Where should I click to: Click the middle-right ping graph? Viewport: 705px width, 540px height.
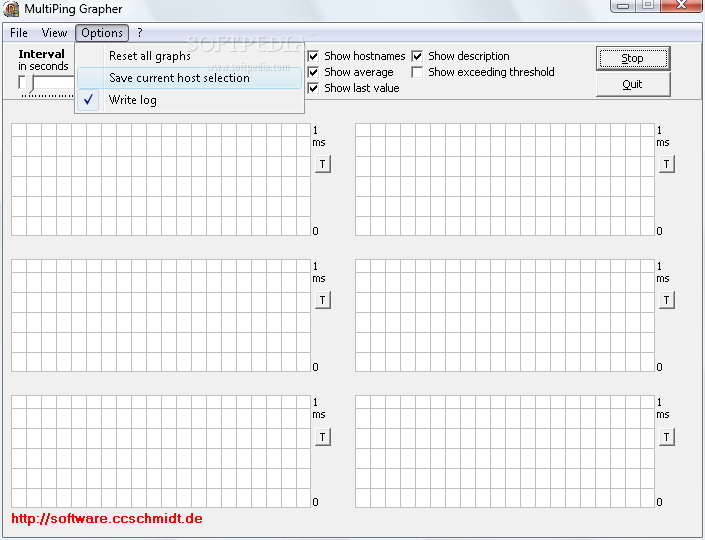[505, 316]
